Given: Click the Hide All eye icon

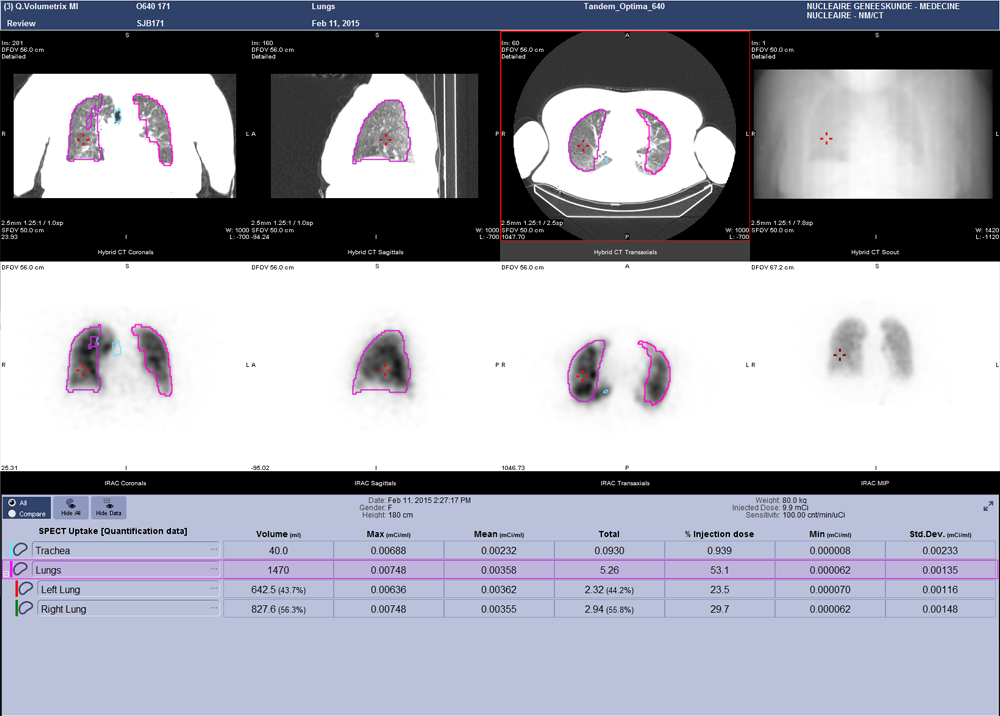Looking at the screenshot, I should pyautogui.click(x=70, y=506).
